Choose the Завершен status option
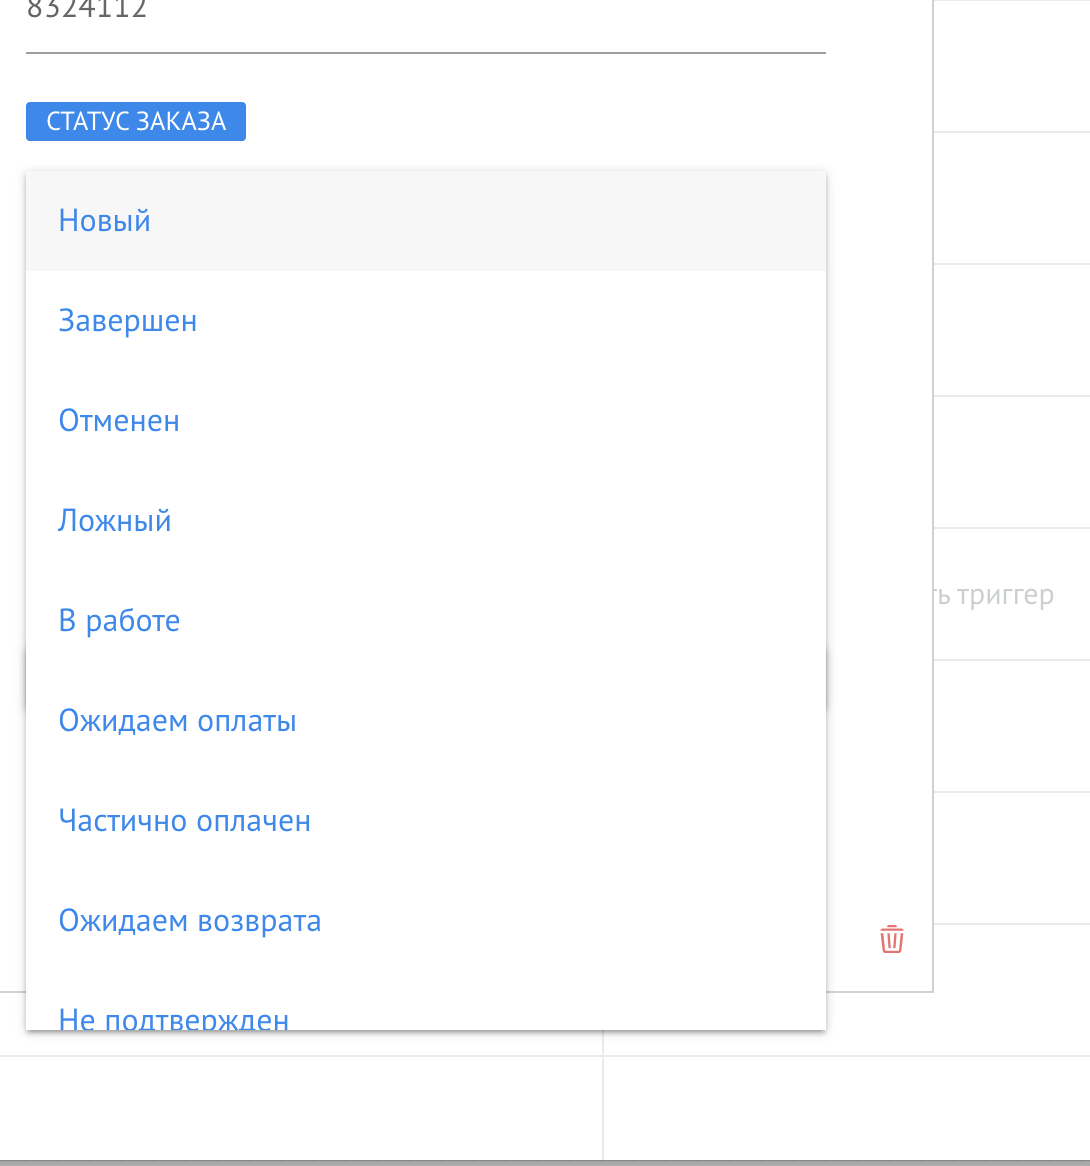 click(128, 320)
